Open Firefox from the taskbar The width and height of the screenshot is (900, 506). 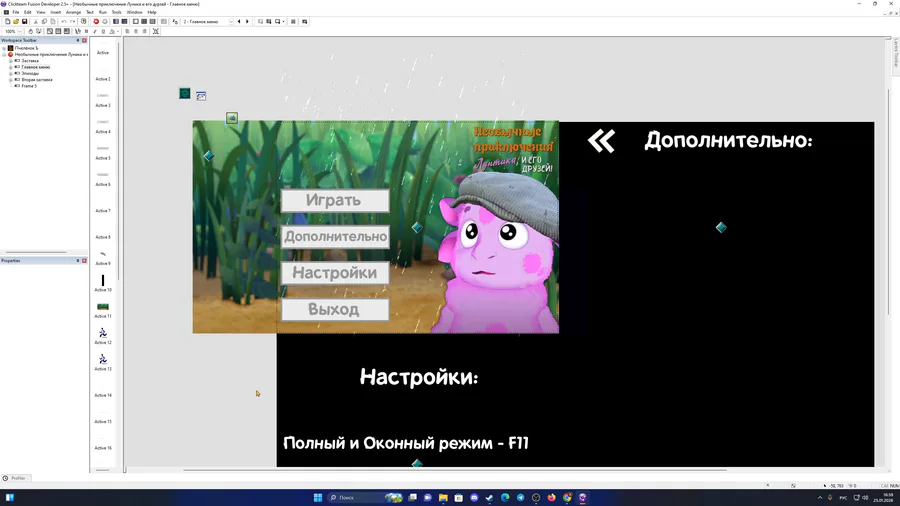(552, 497)
